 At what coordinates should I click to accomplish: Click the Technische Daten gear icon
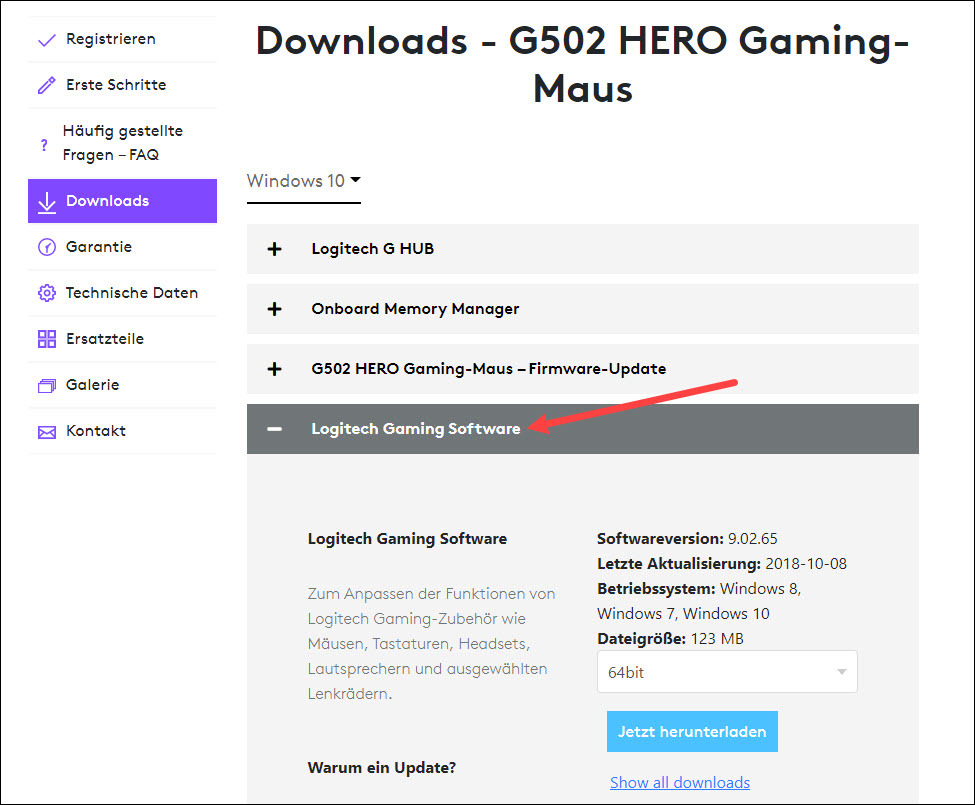tap(45, 293)
